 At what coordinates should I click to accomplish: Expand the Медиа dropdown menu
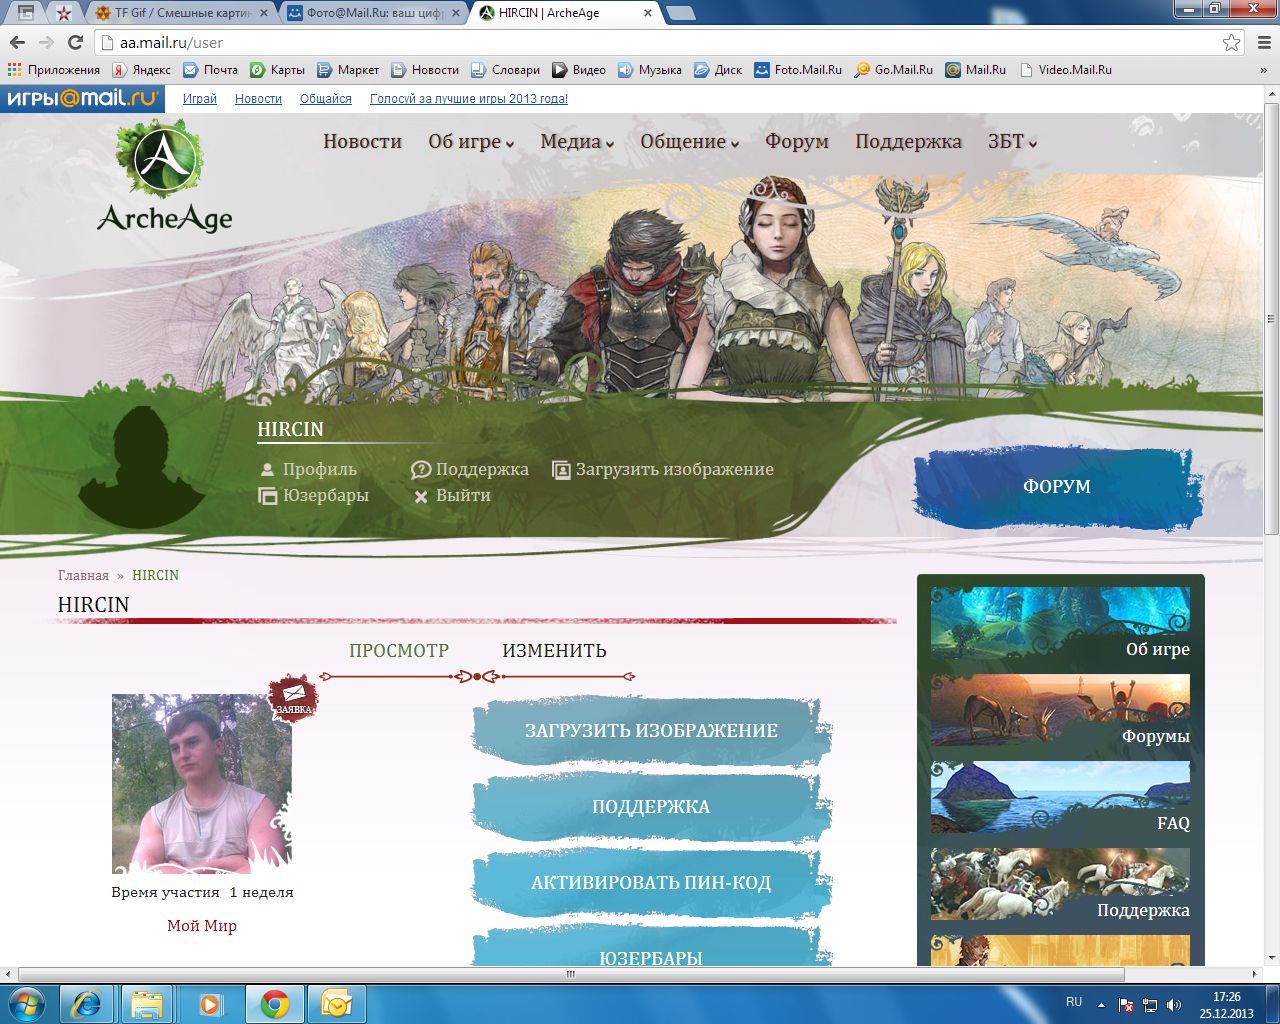tap(577, 142)
